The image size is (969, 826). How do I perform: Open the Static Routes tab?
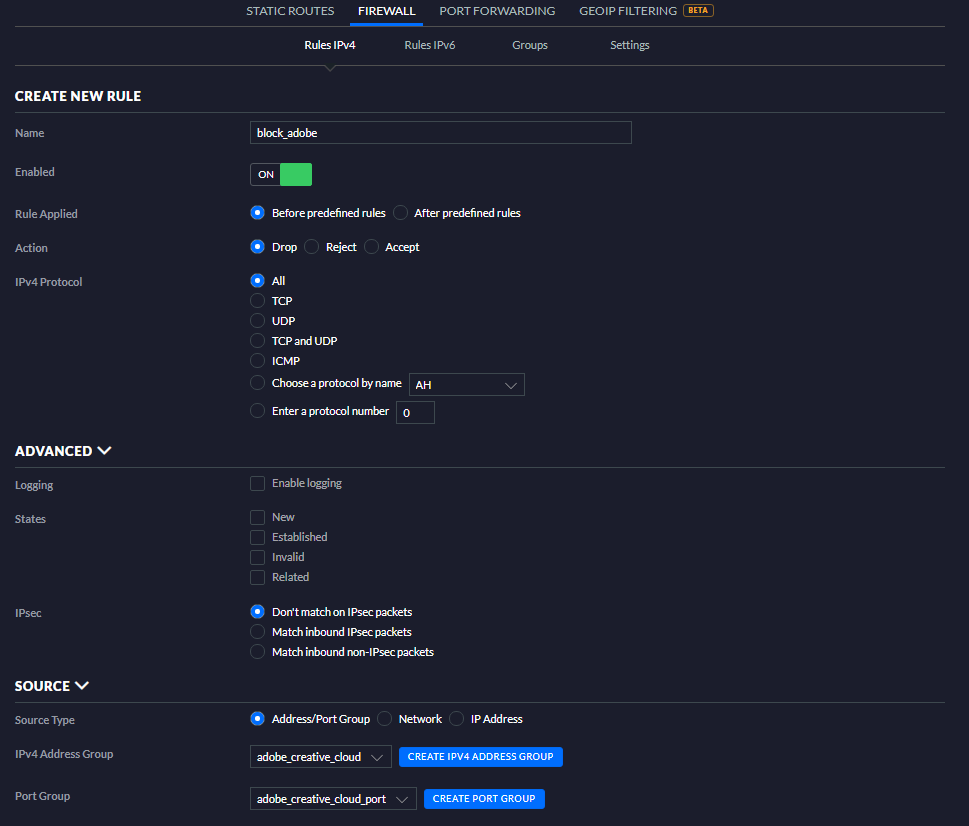coord(289,11)
